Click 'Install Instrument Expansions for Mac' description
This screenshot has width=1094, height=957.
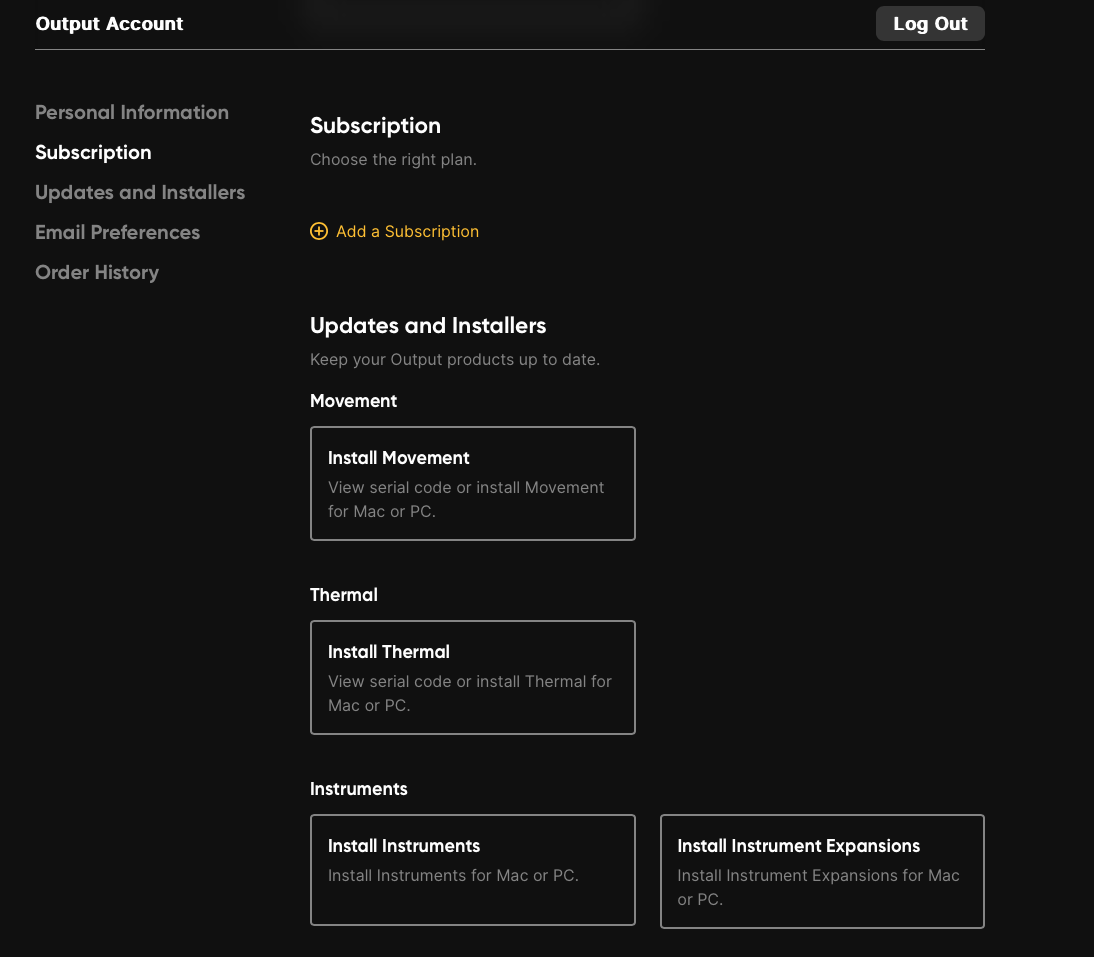coord(818,887)
